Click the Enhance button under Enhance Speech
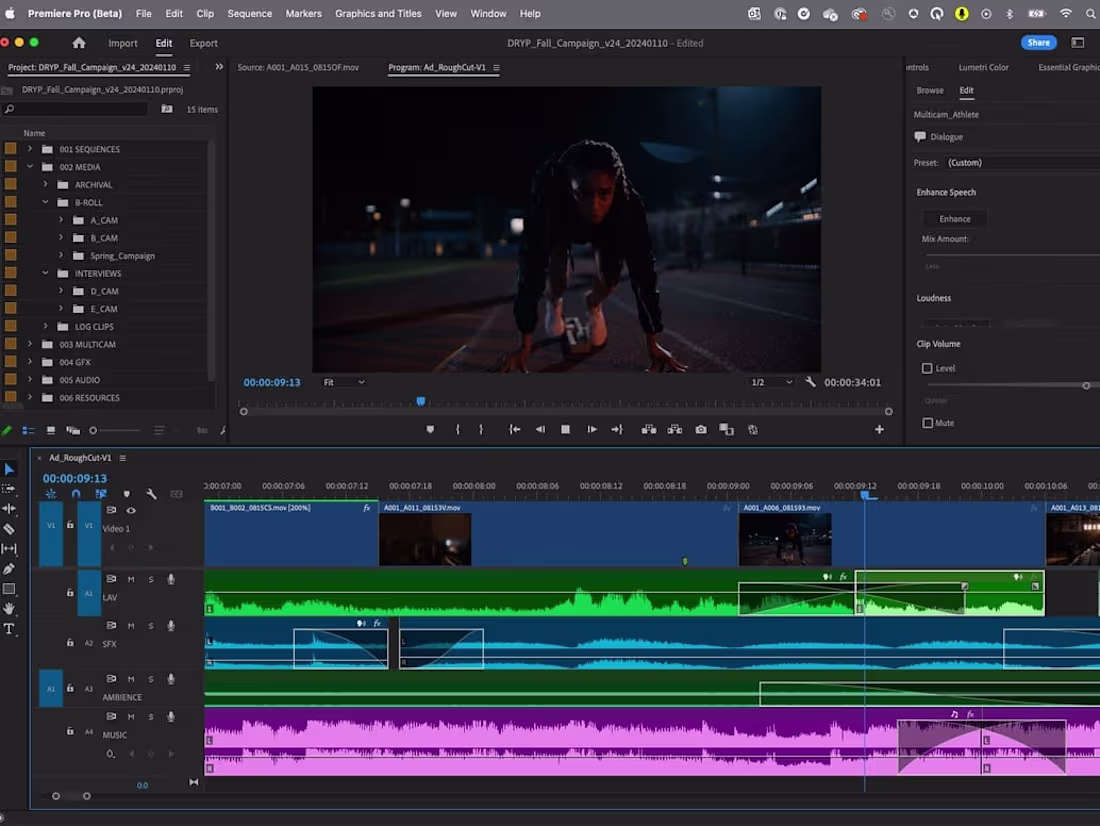This screenshot has height=826, width=1100. tap(953, 218)
